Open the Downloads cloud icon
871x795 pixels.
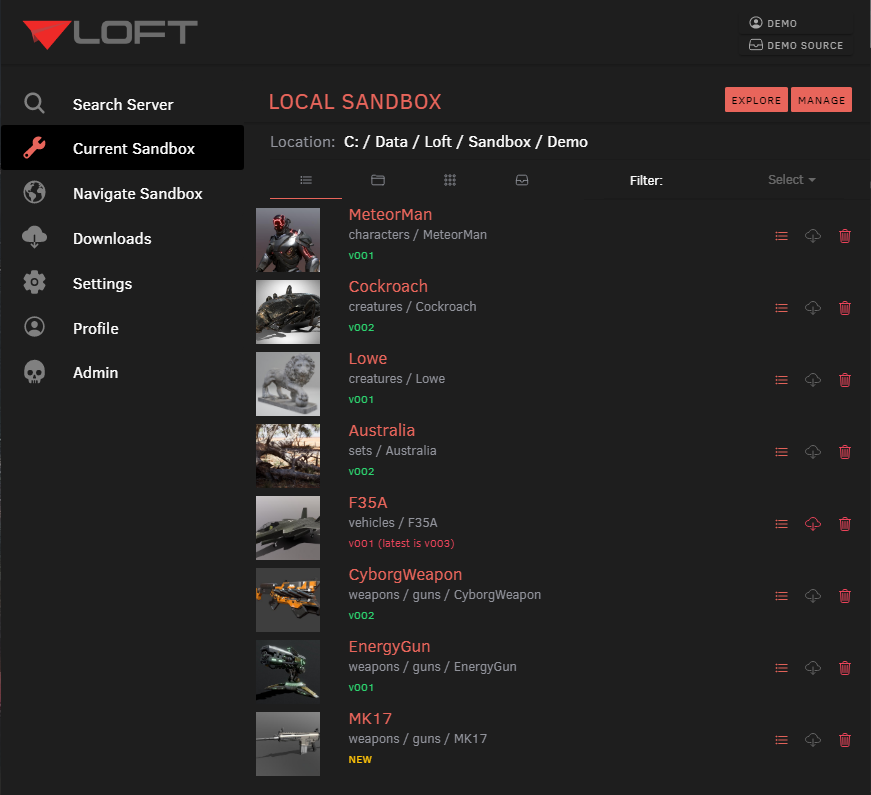[34, 238]
